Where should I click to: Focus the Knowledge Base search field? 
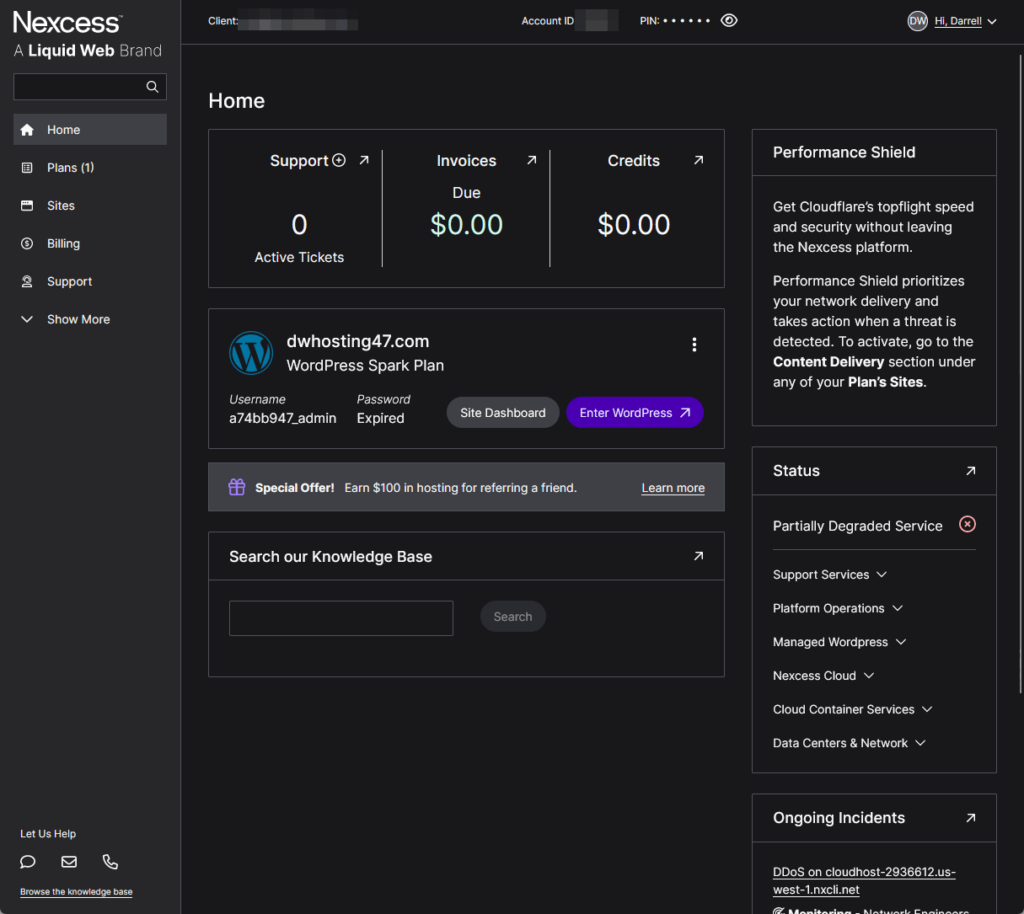pos(341,618)
